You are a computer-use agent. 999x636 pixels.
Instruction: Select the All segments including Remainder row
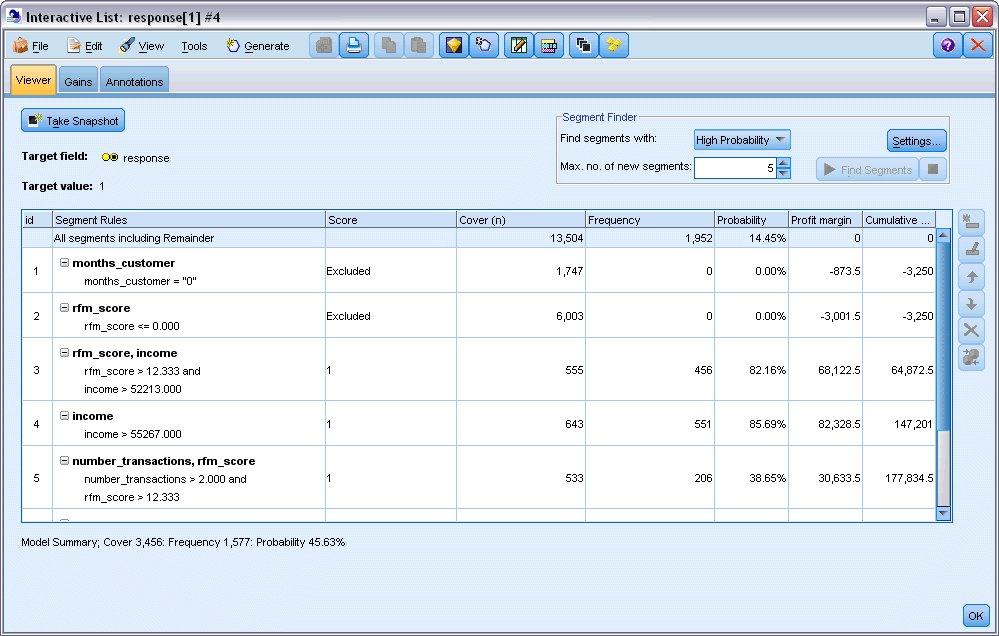coord(479,238)
